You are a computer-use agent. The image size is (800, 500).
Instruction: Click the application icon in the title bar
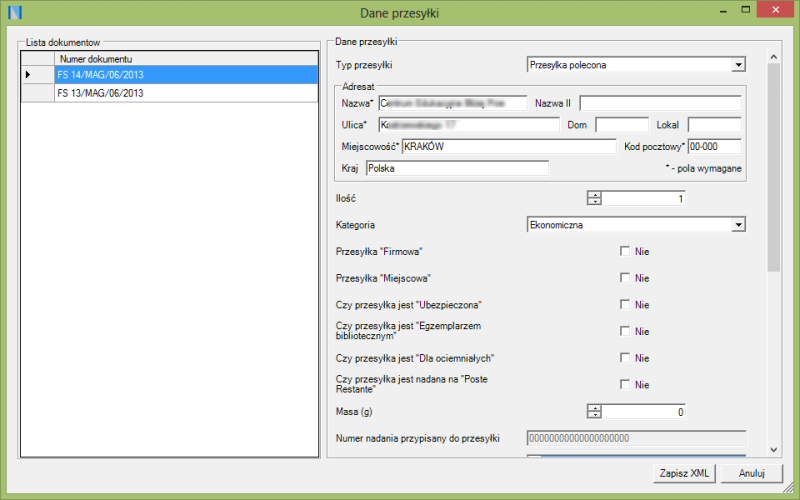(x=13, y=12)
